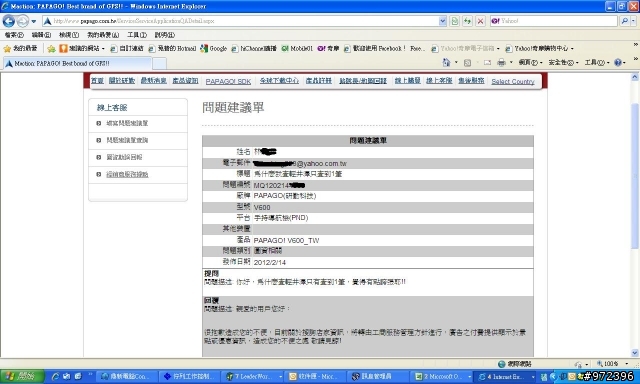Click the Help question mark icon
This screenshot has height=384, width=640.
point(618,62)
